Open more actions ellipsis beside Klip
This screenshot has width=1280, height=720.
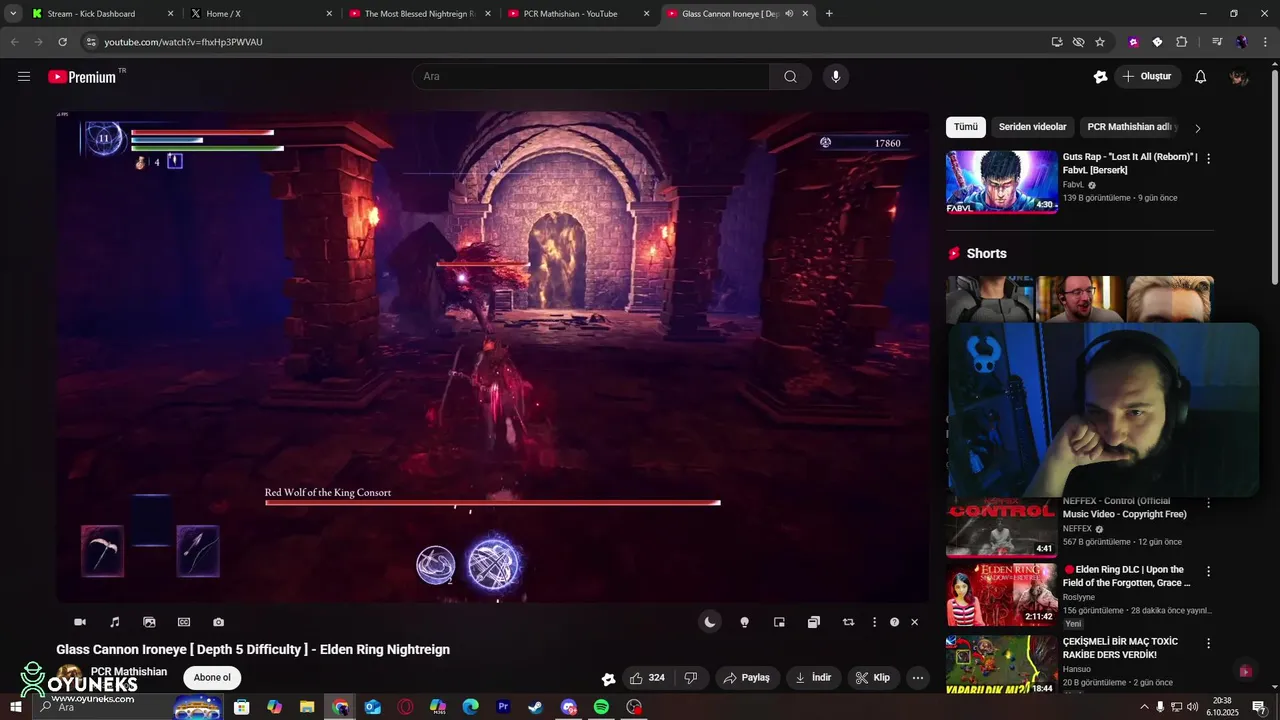[x=917, y=678]
